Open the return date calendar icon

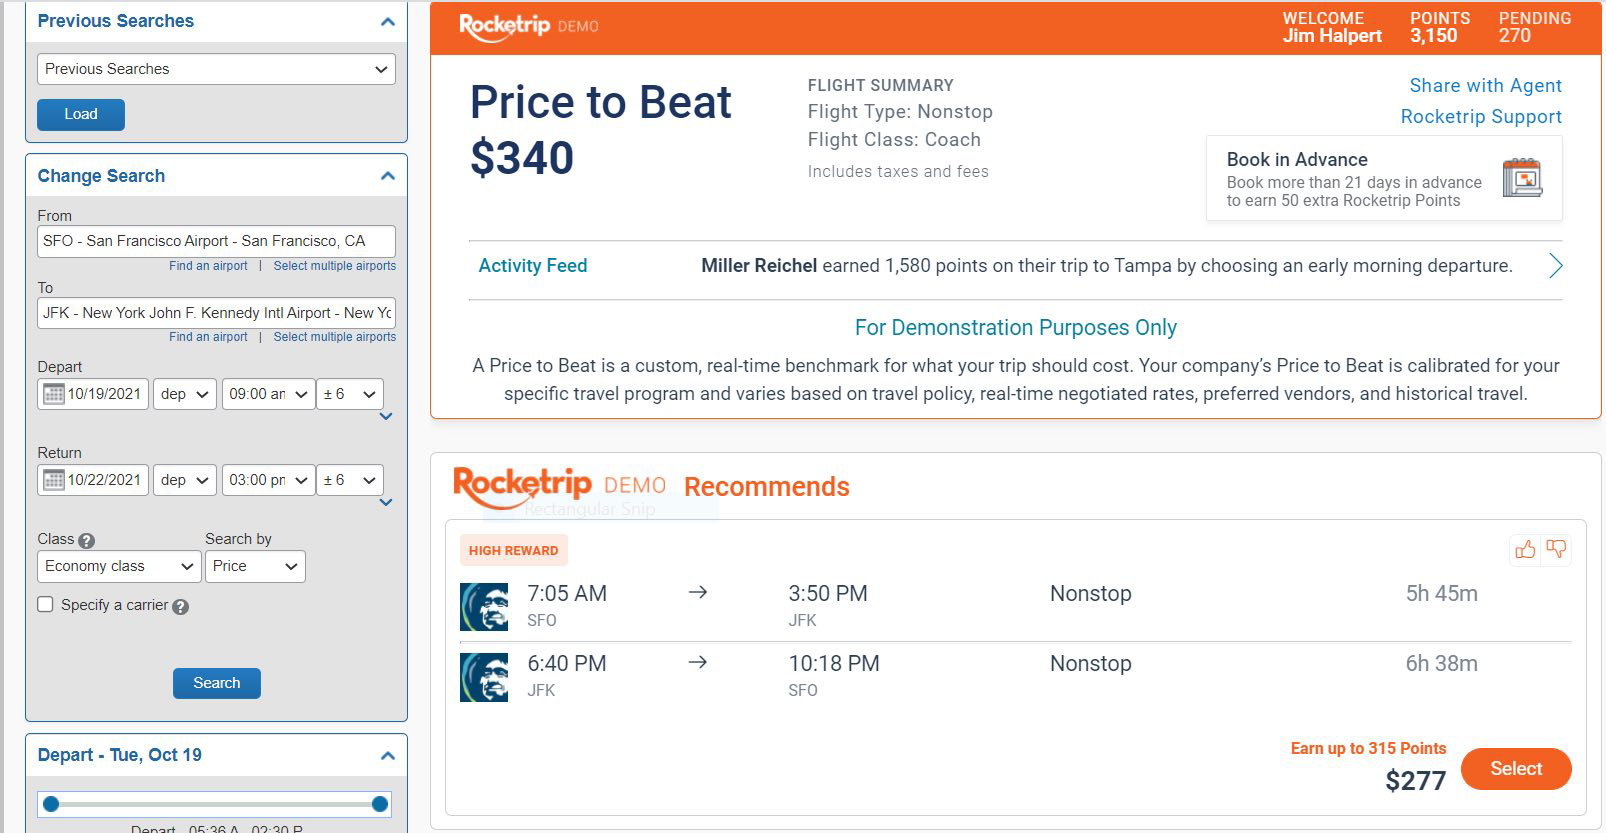pos(54,480)
